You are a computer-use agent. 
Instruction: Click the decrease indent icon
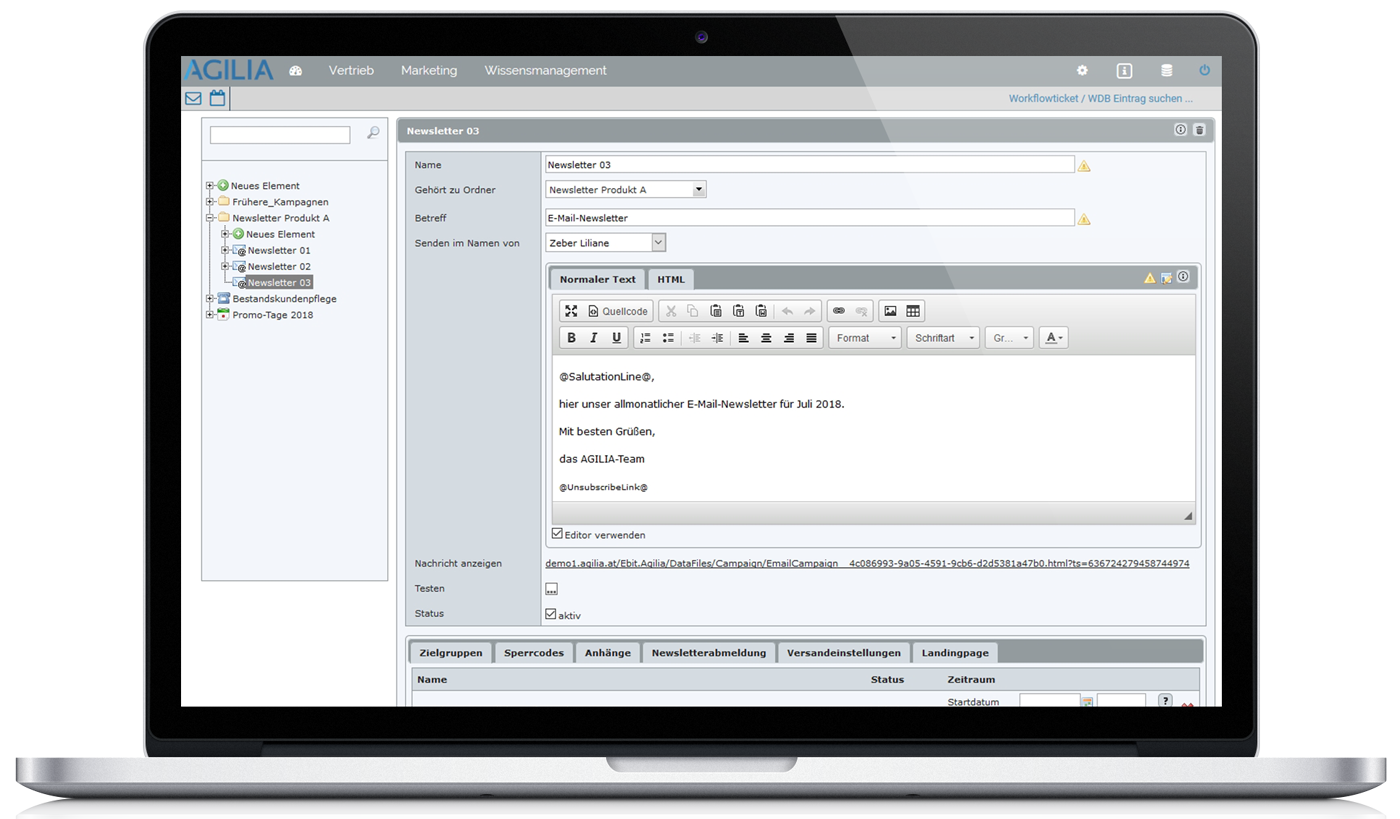coord(695,338)
